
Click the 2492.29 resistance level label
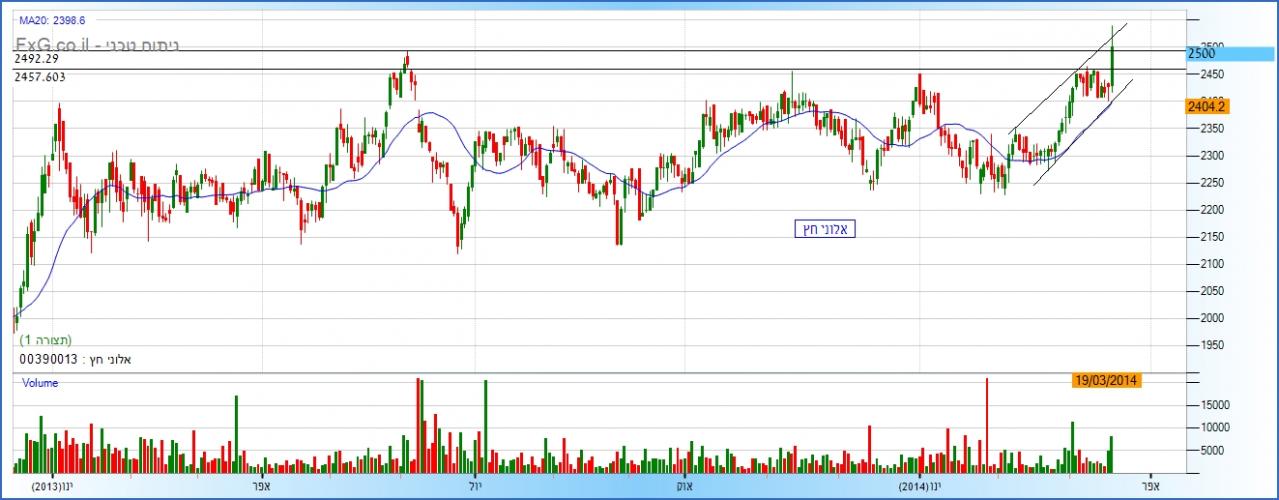tap(37, 59)
